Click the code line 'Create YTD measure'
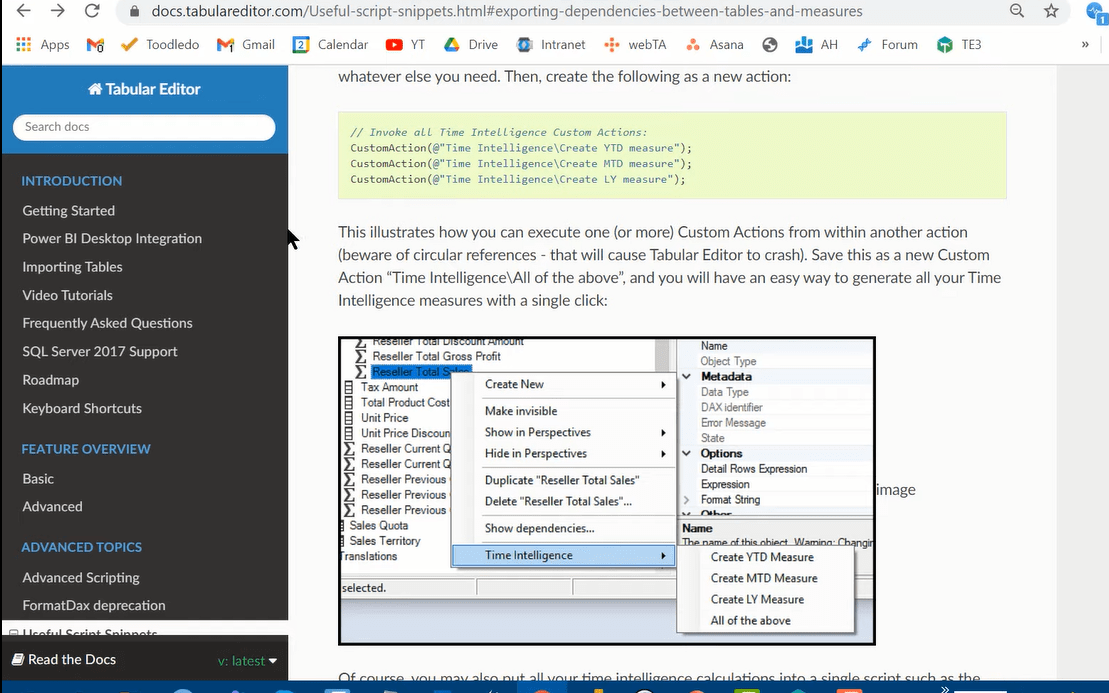 point(521,148)
